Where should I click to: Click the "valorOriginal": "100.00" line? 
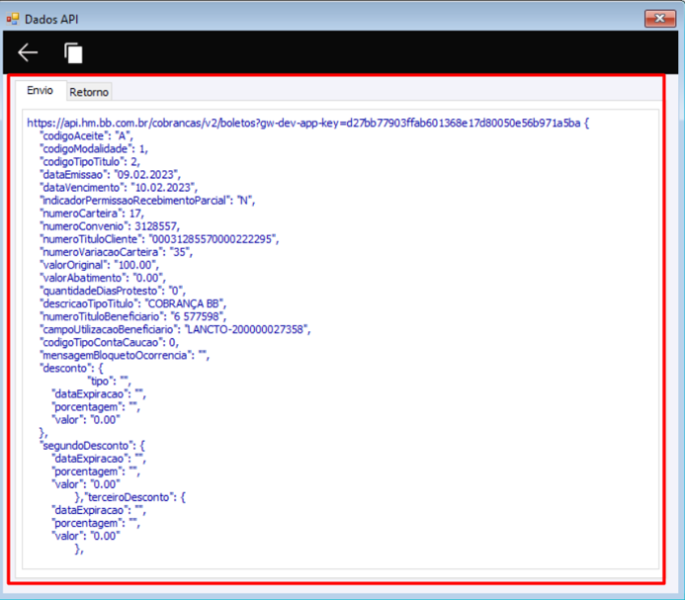pos(99,265)
